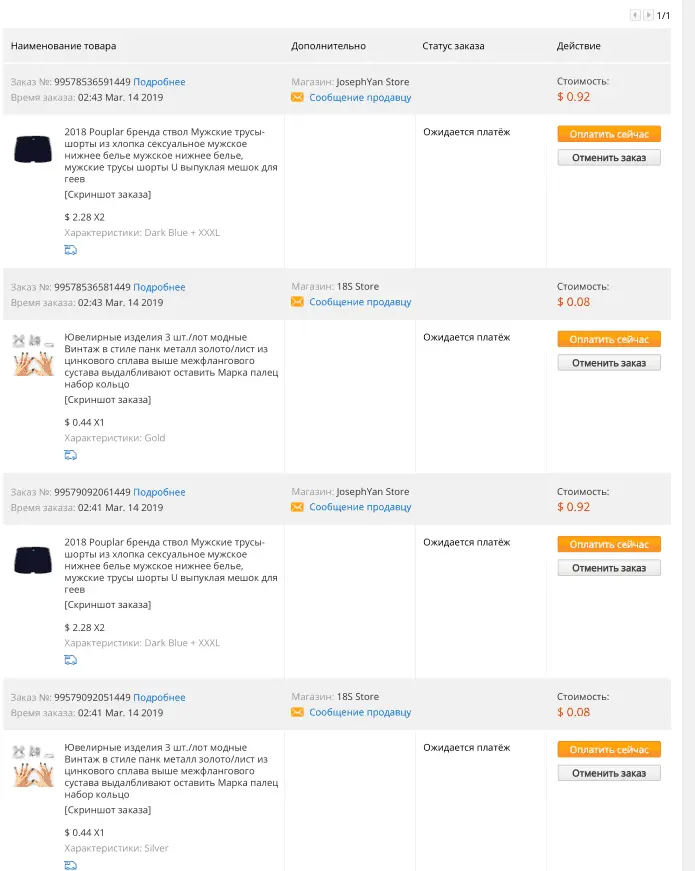This screenshot has height=871, width=695.
Task: Click Отменить заказ for first order
Action: pos(609,158)
